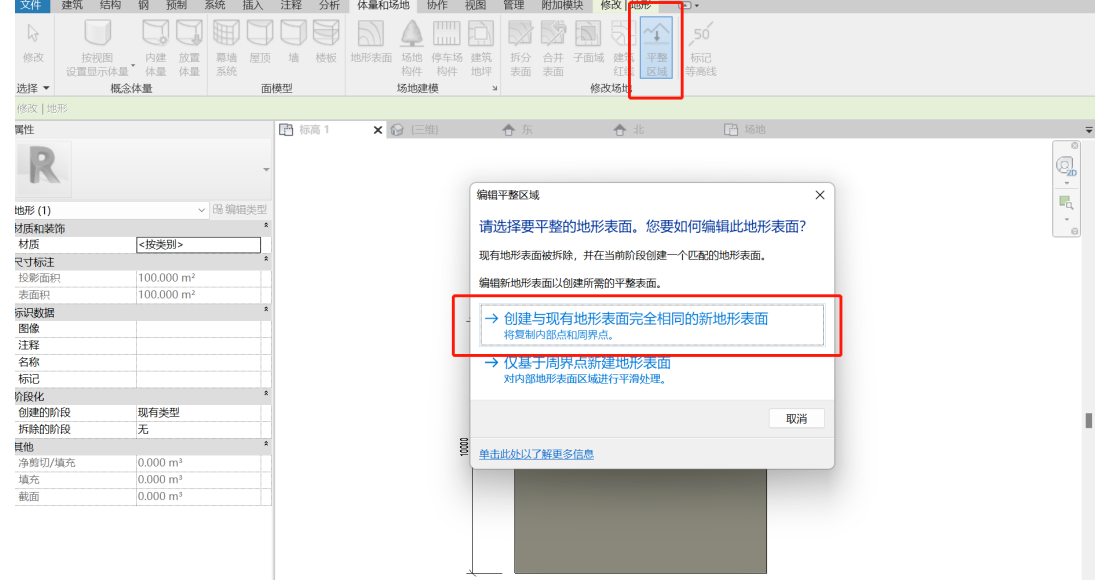Choose 创建与现有地形表面完全相同的新地形表面
The height and width of the screenshot is (580, 1097).
(652, 325)
